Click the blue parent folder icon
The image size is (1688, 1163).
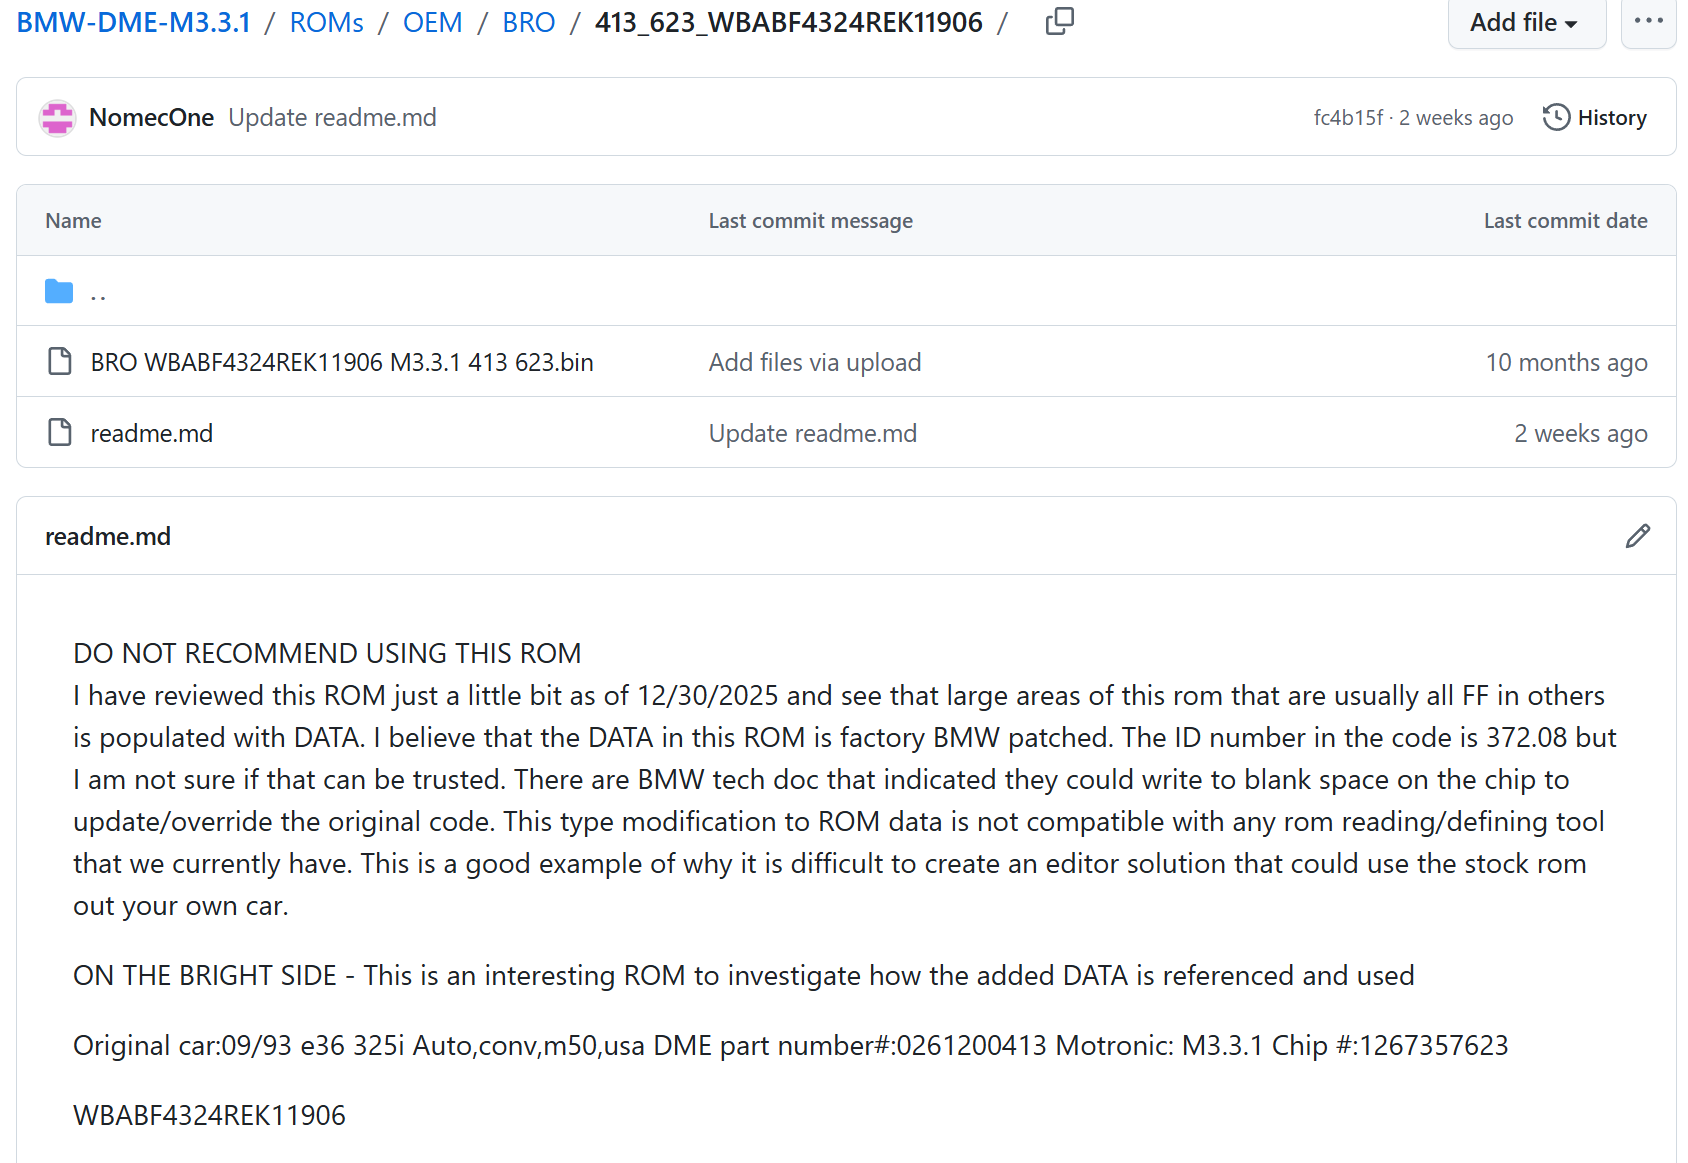(59, 290)
